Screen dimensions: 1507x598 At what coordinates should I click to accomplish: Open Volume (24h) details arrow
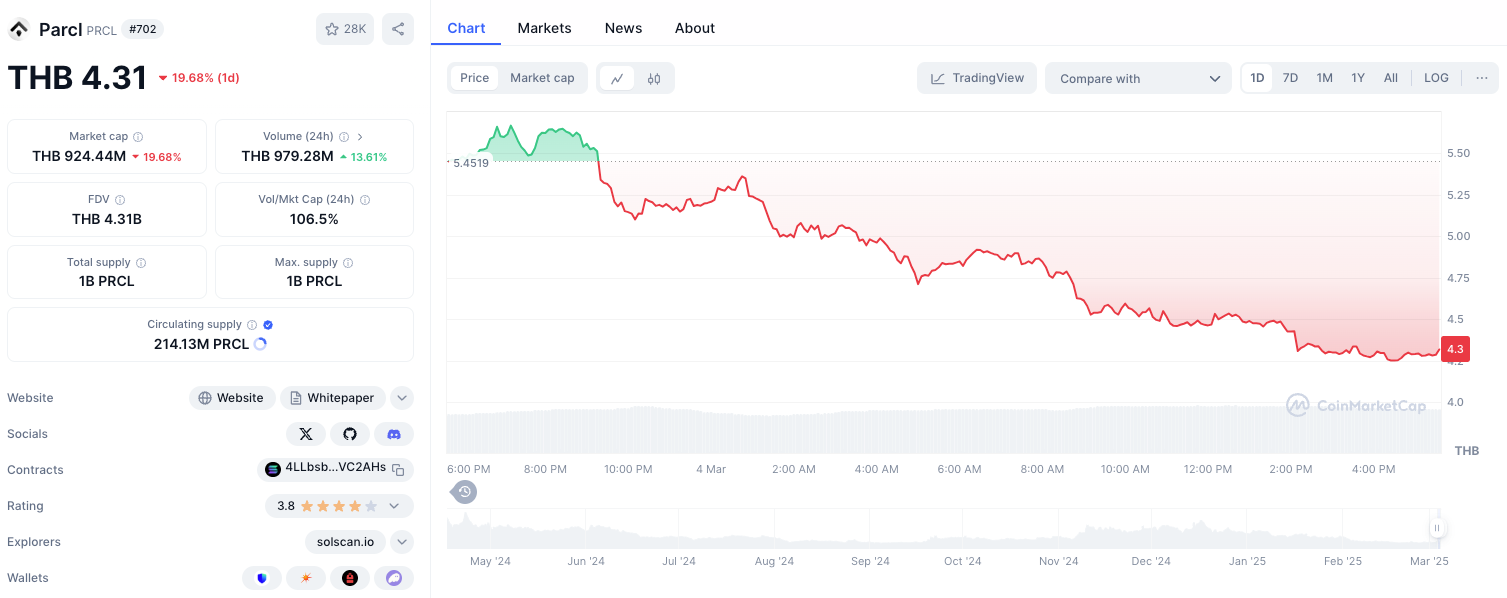[360, 137]
